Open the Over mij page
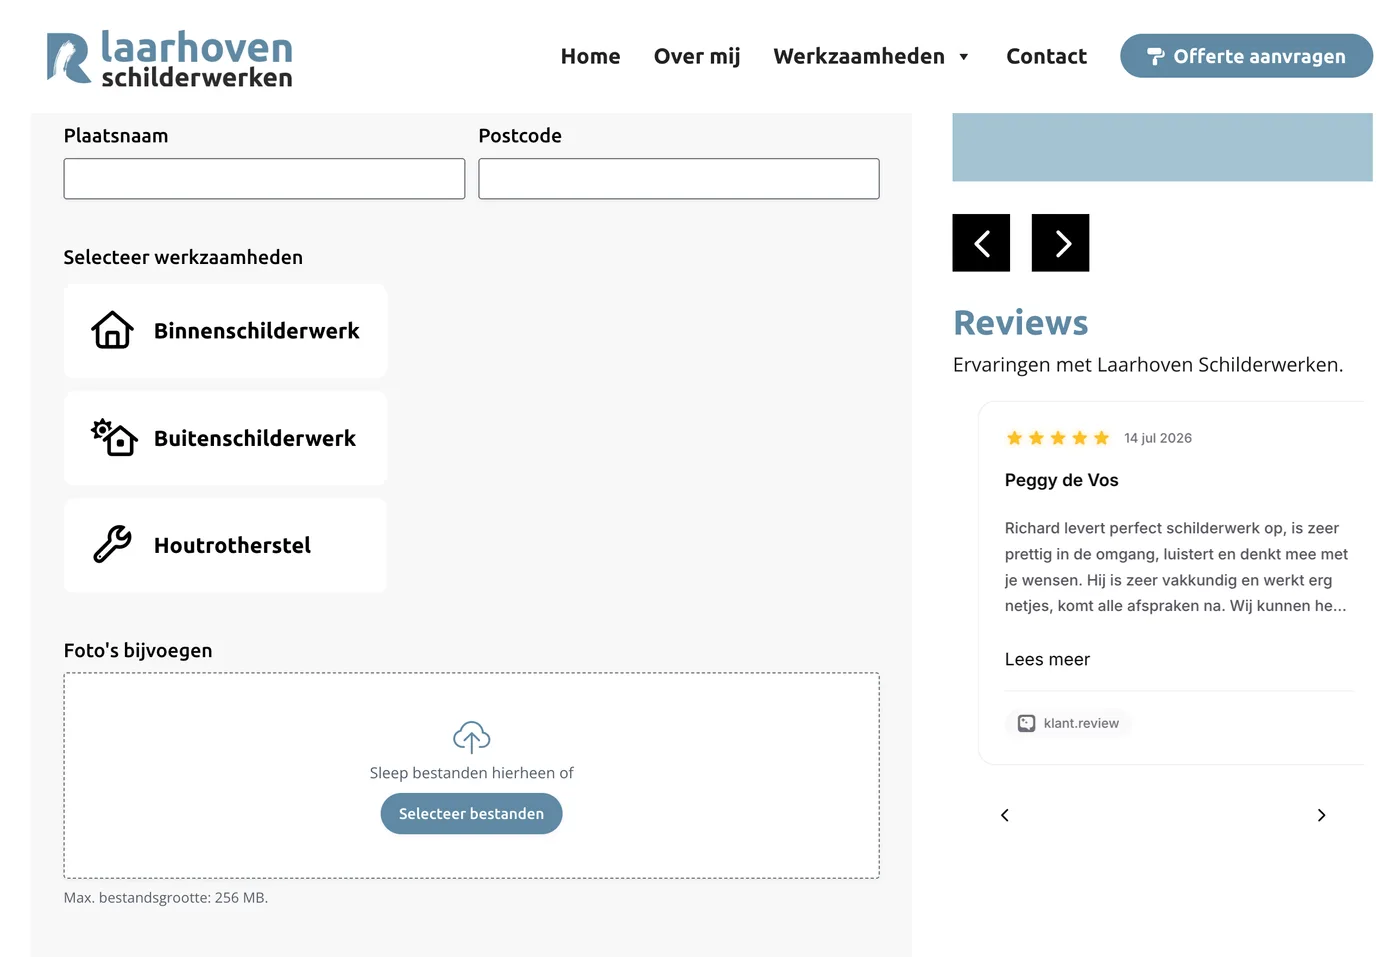 [697, 56]
